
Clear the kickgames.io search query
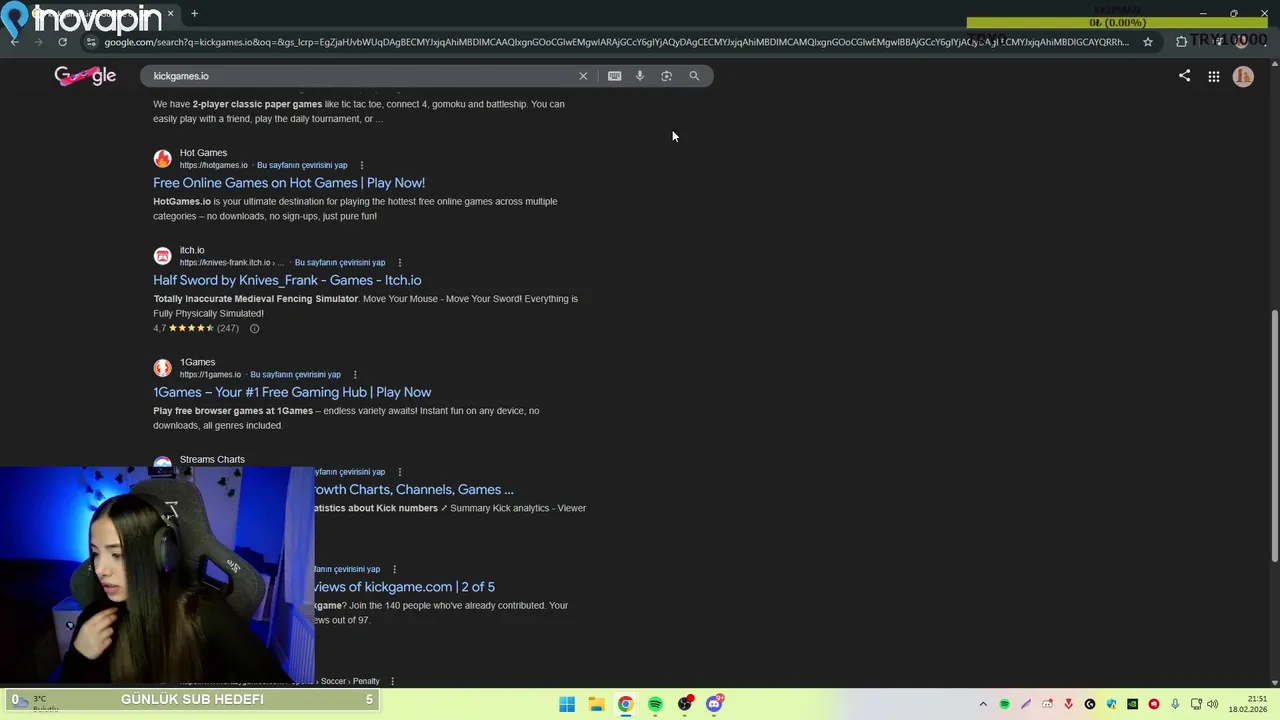pos(583,76)
